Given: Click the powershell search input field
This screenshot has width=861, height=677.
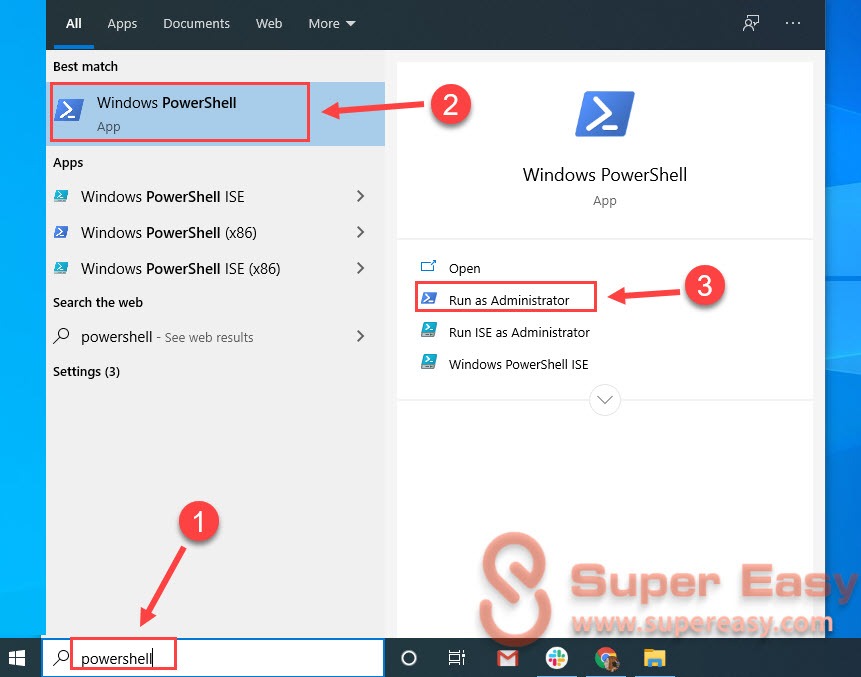Looking at the screenshot, I should (x=214, y=657).
